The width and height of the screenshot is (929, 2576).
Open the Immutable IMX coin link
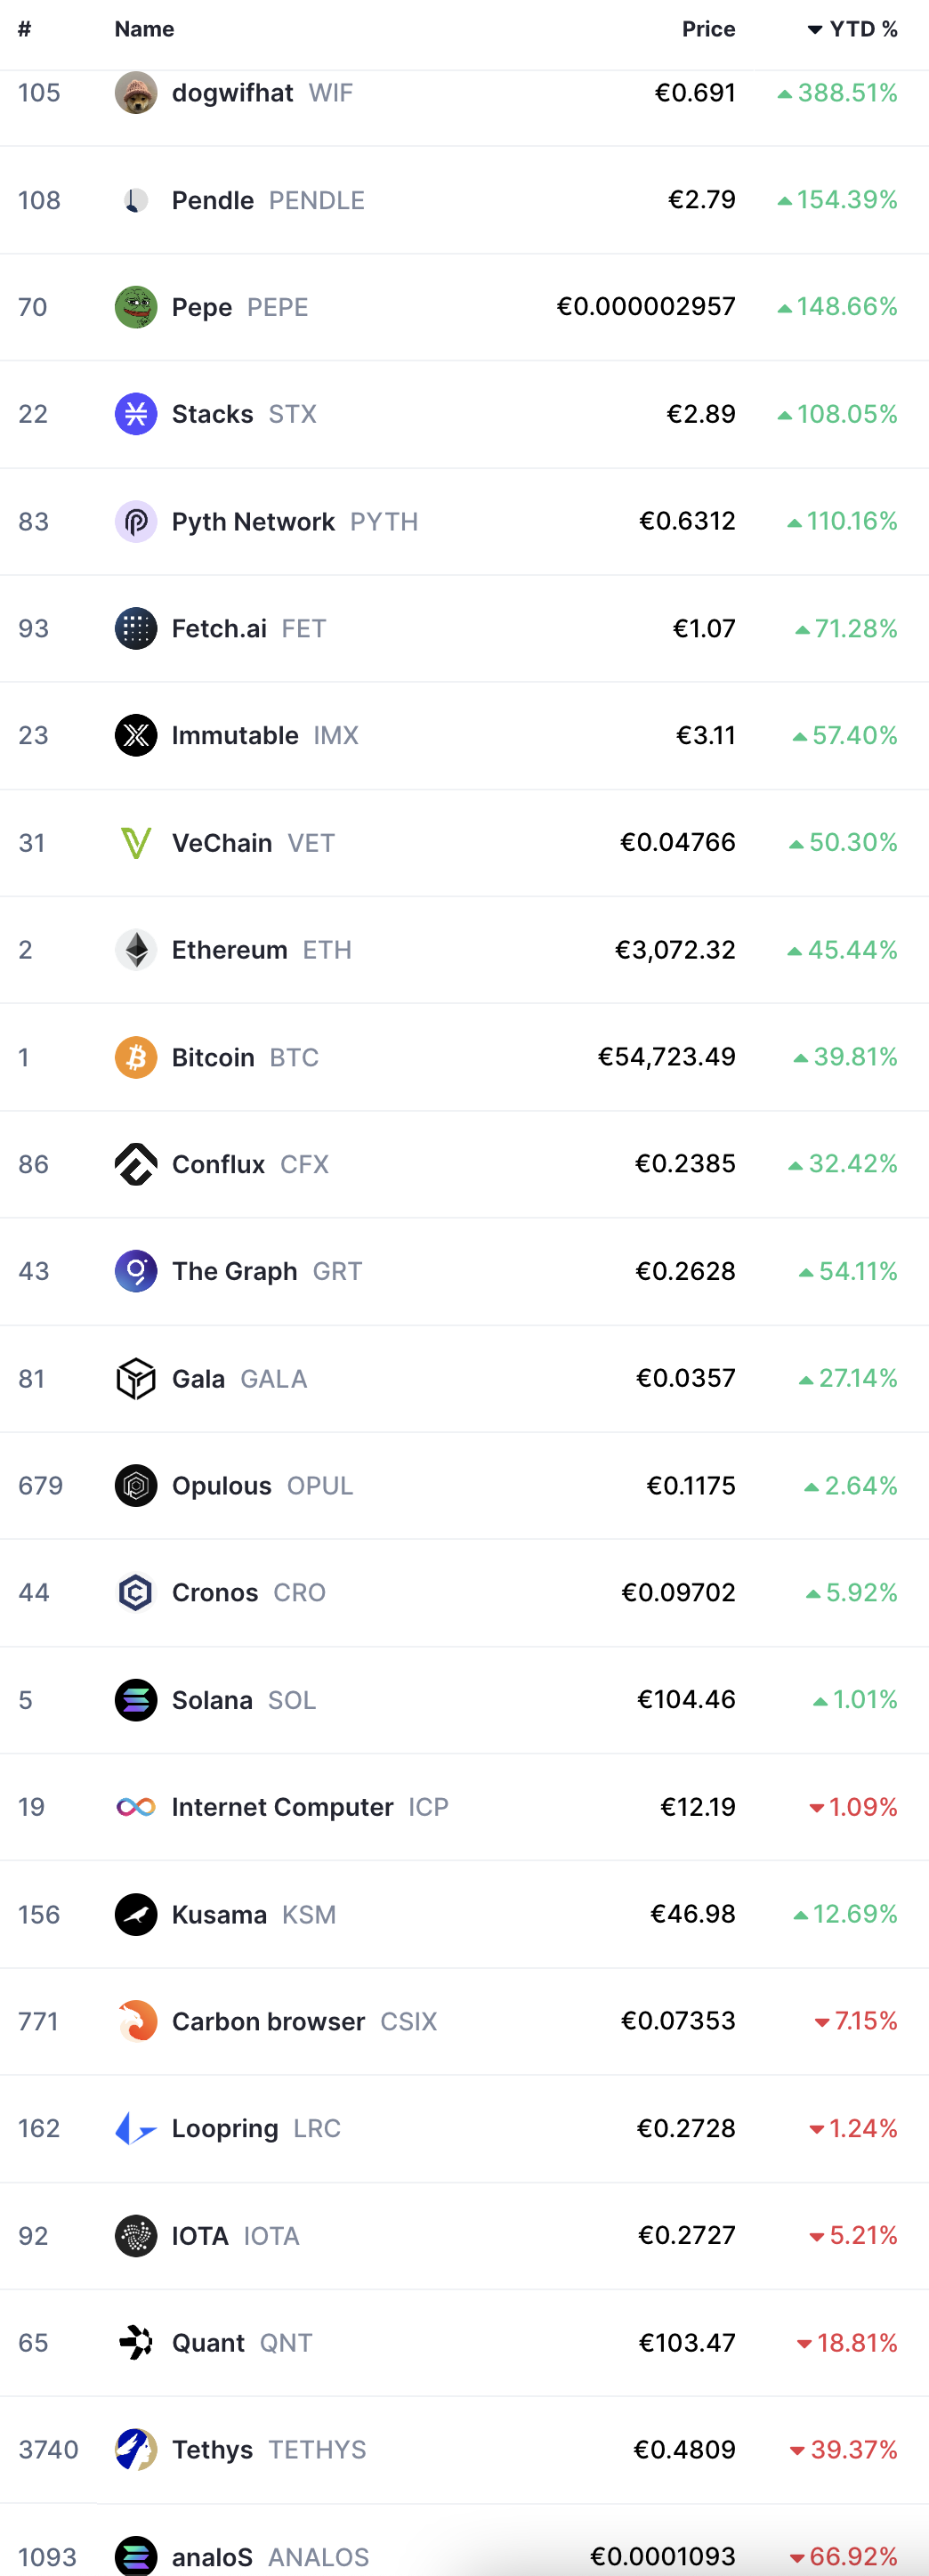265,736
